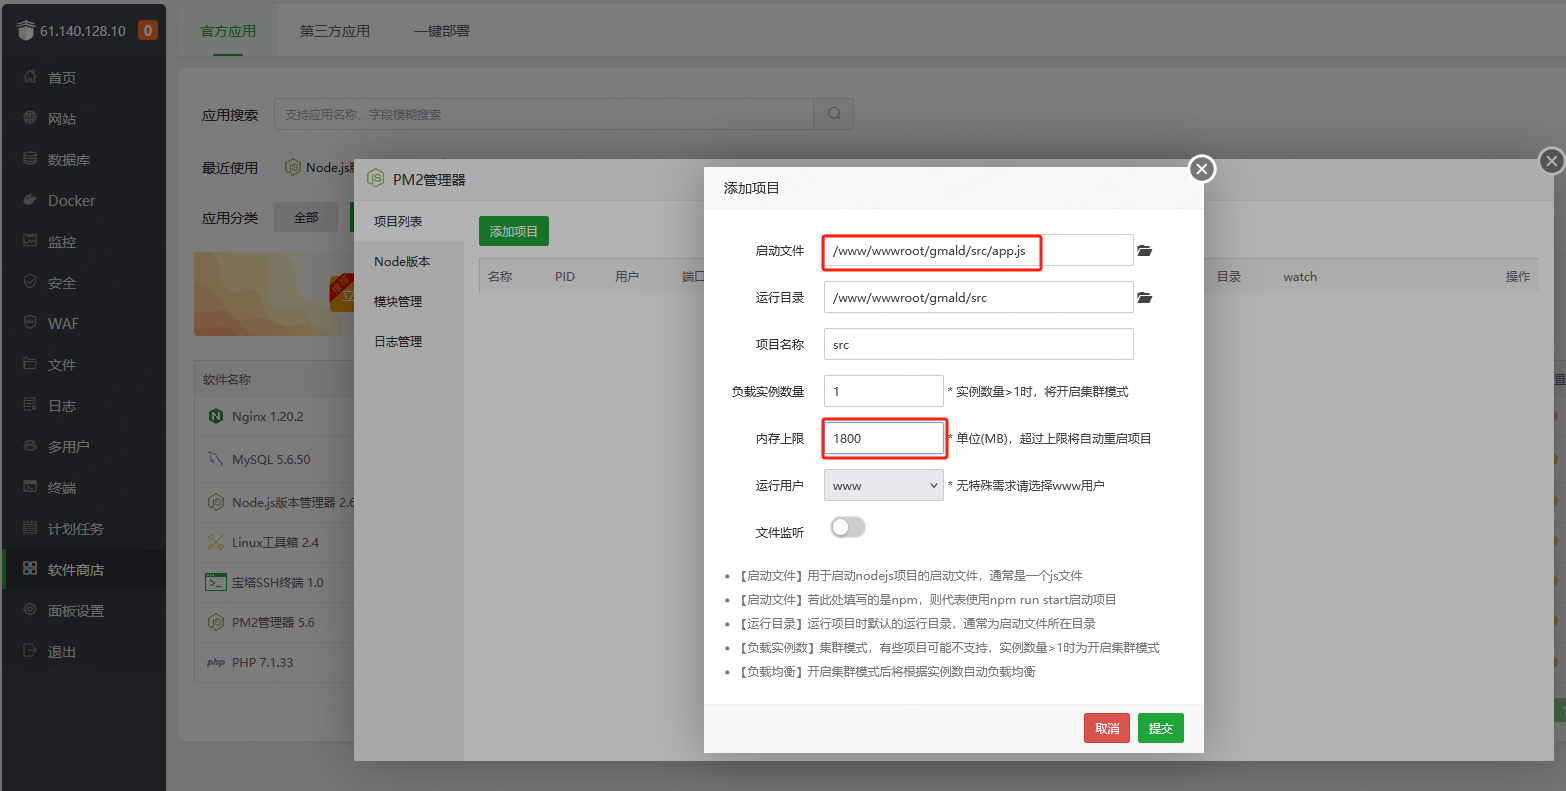The width and height of the screenshot is (1566, 791).
Task: Click inside the 项目名称 input field
Action: click(977, 344)
